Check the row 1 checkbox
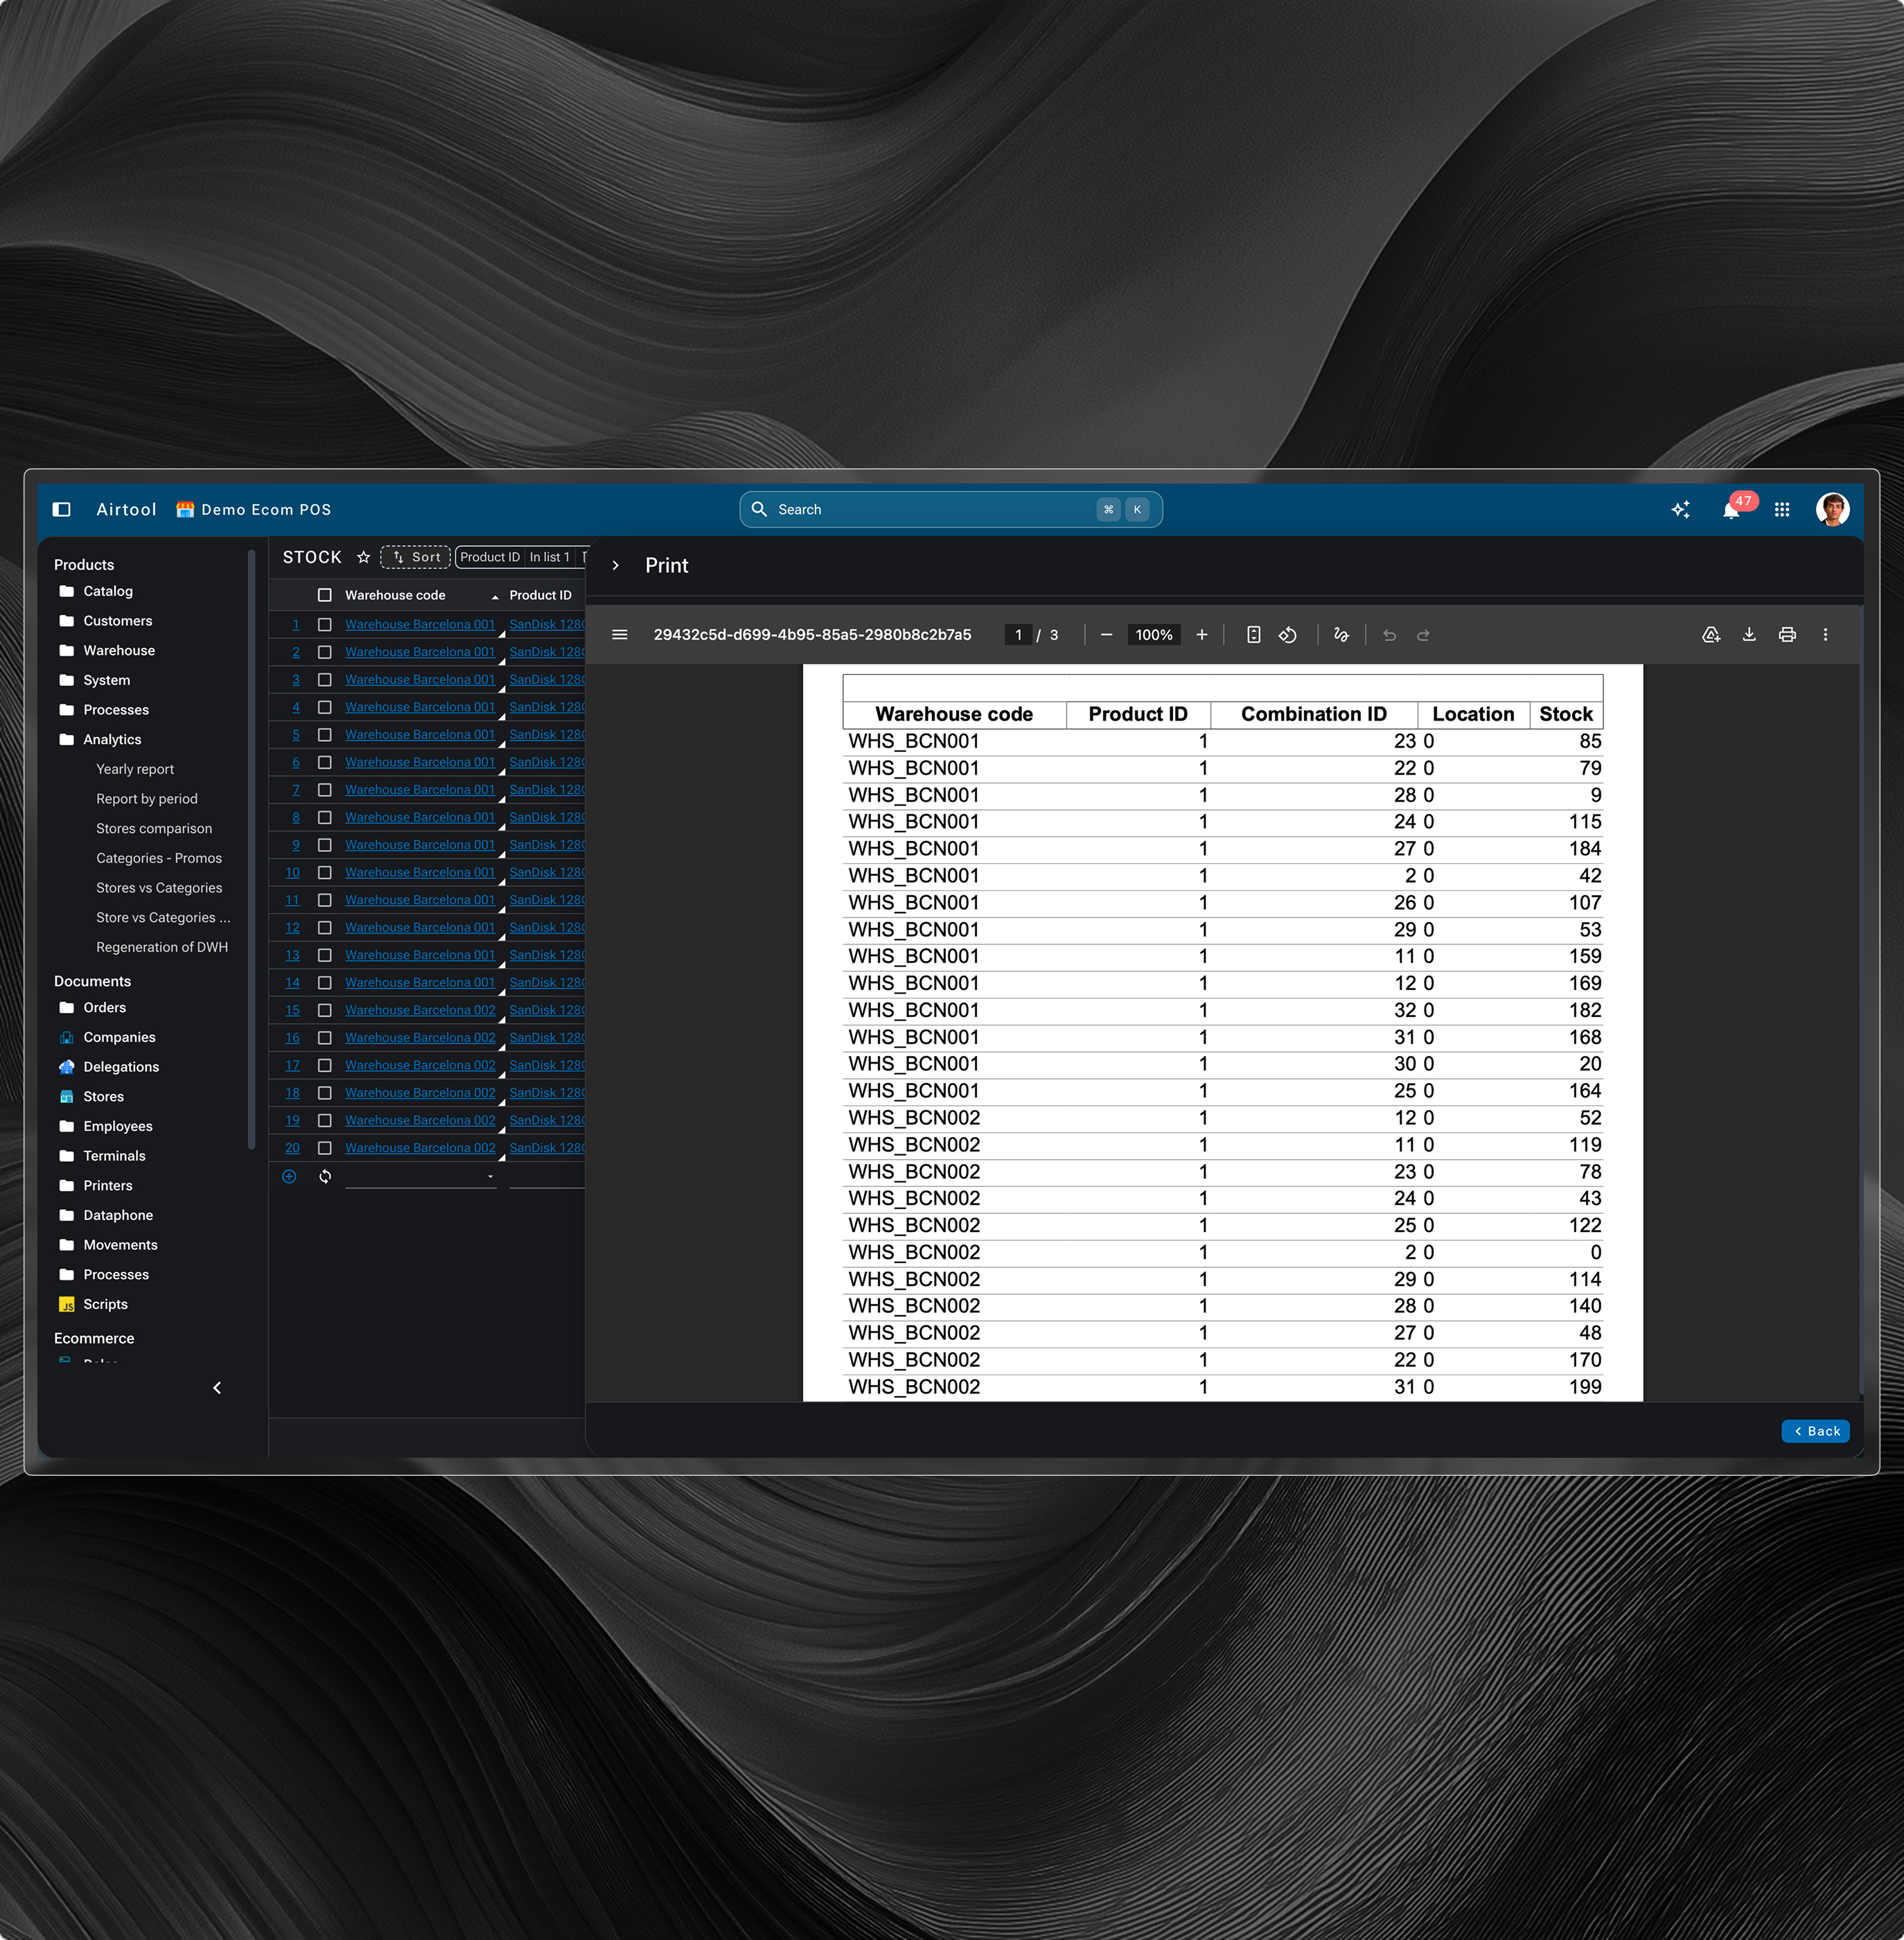The image size is (1904, 1940). point(325,624)
